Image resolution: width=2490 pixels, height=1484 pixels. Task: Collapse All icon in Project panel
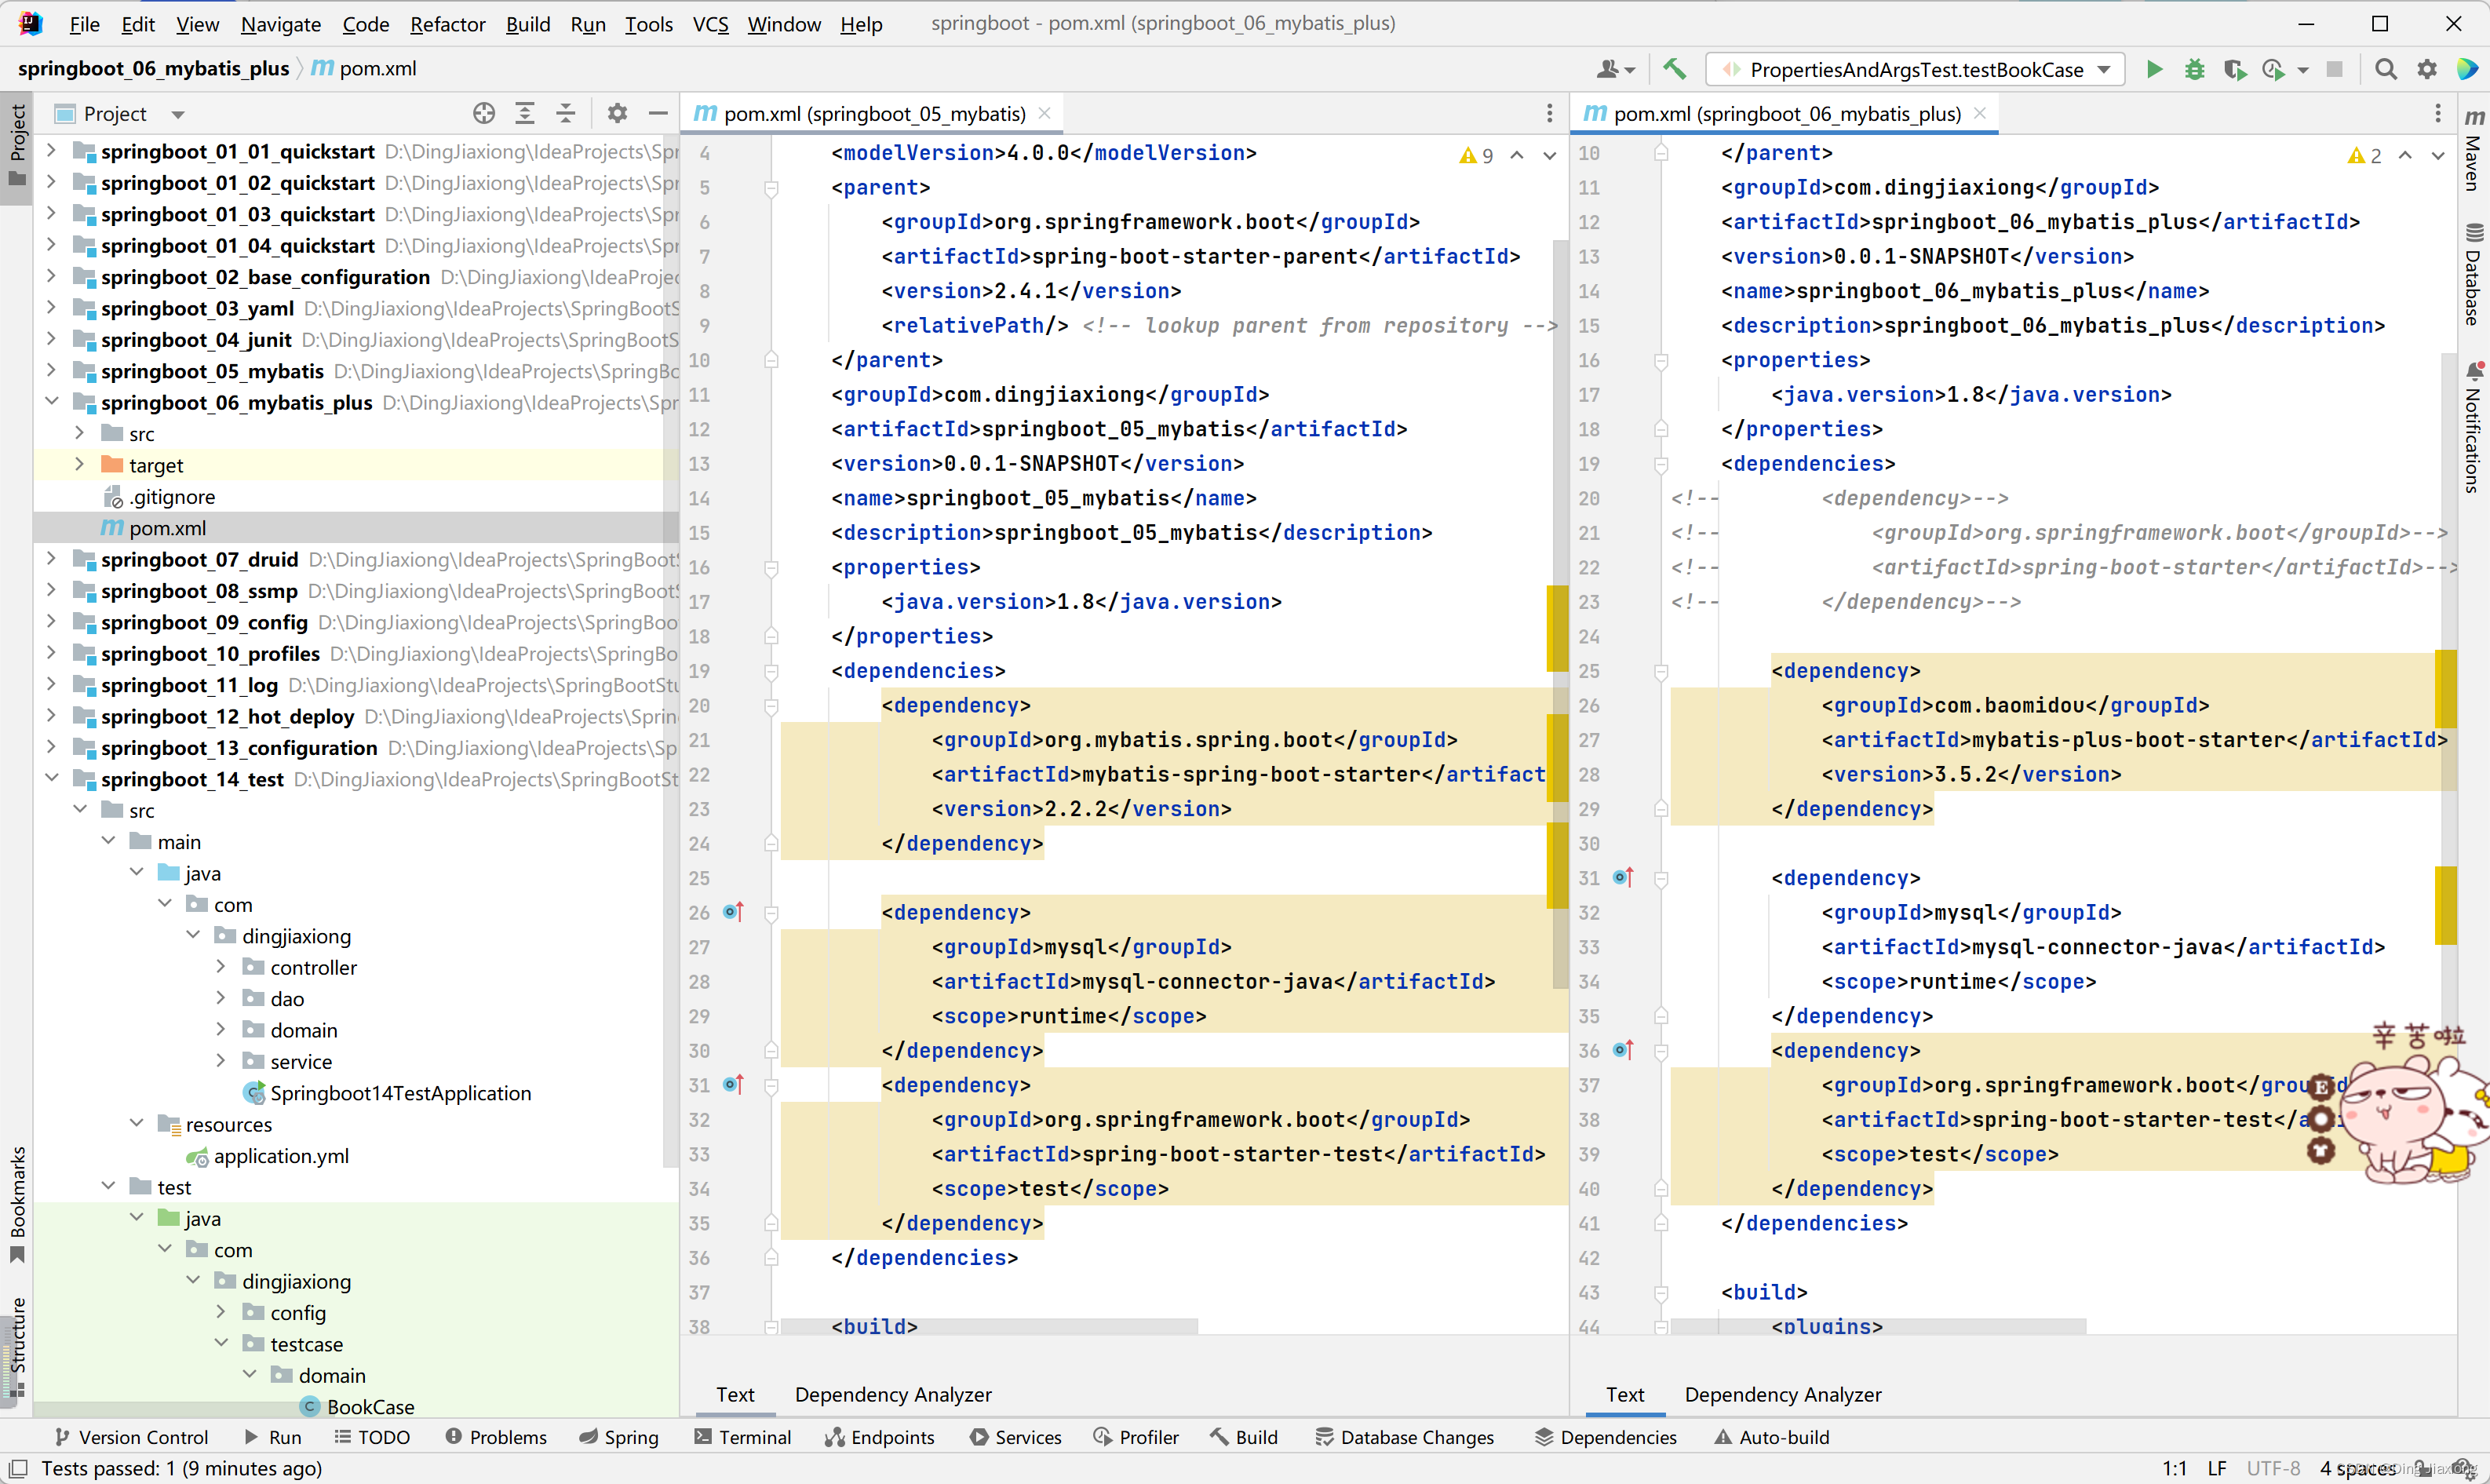tap(566, 113)
